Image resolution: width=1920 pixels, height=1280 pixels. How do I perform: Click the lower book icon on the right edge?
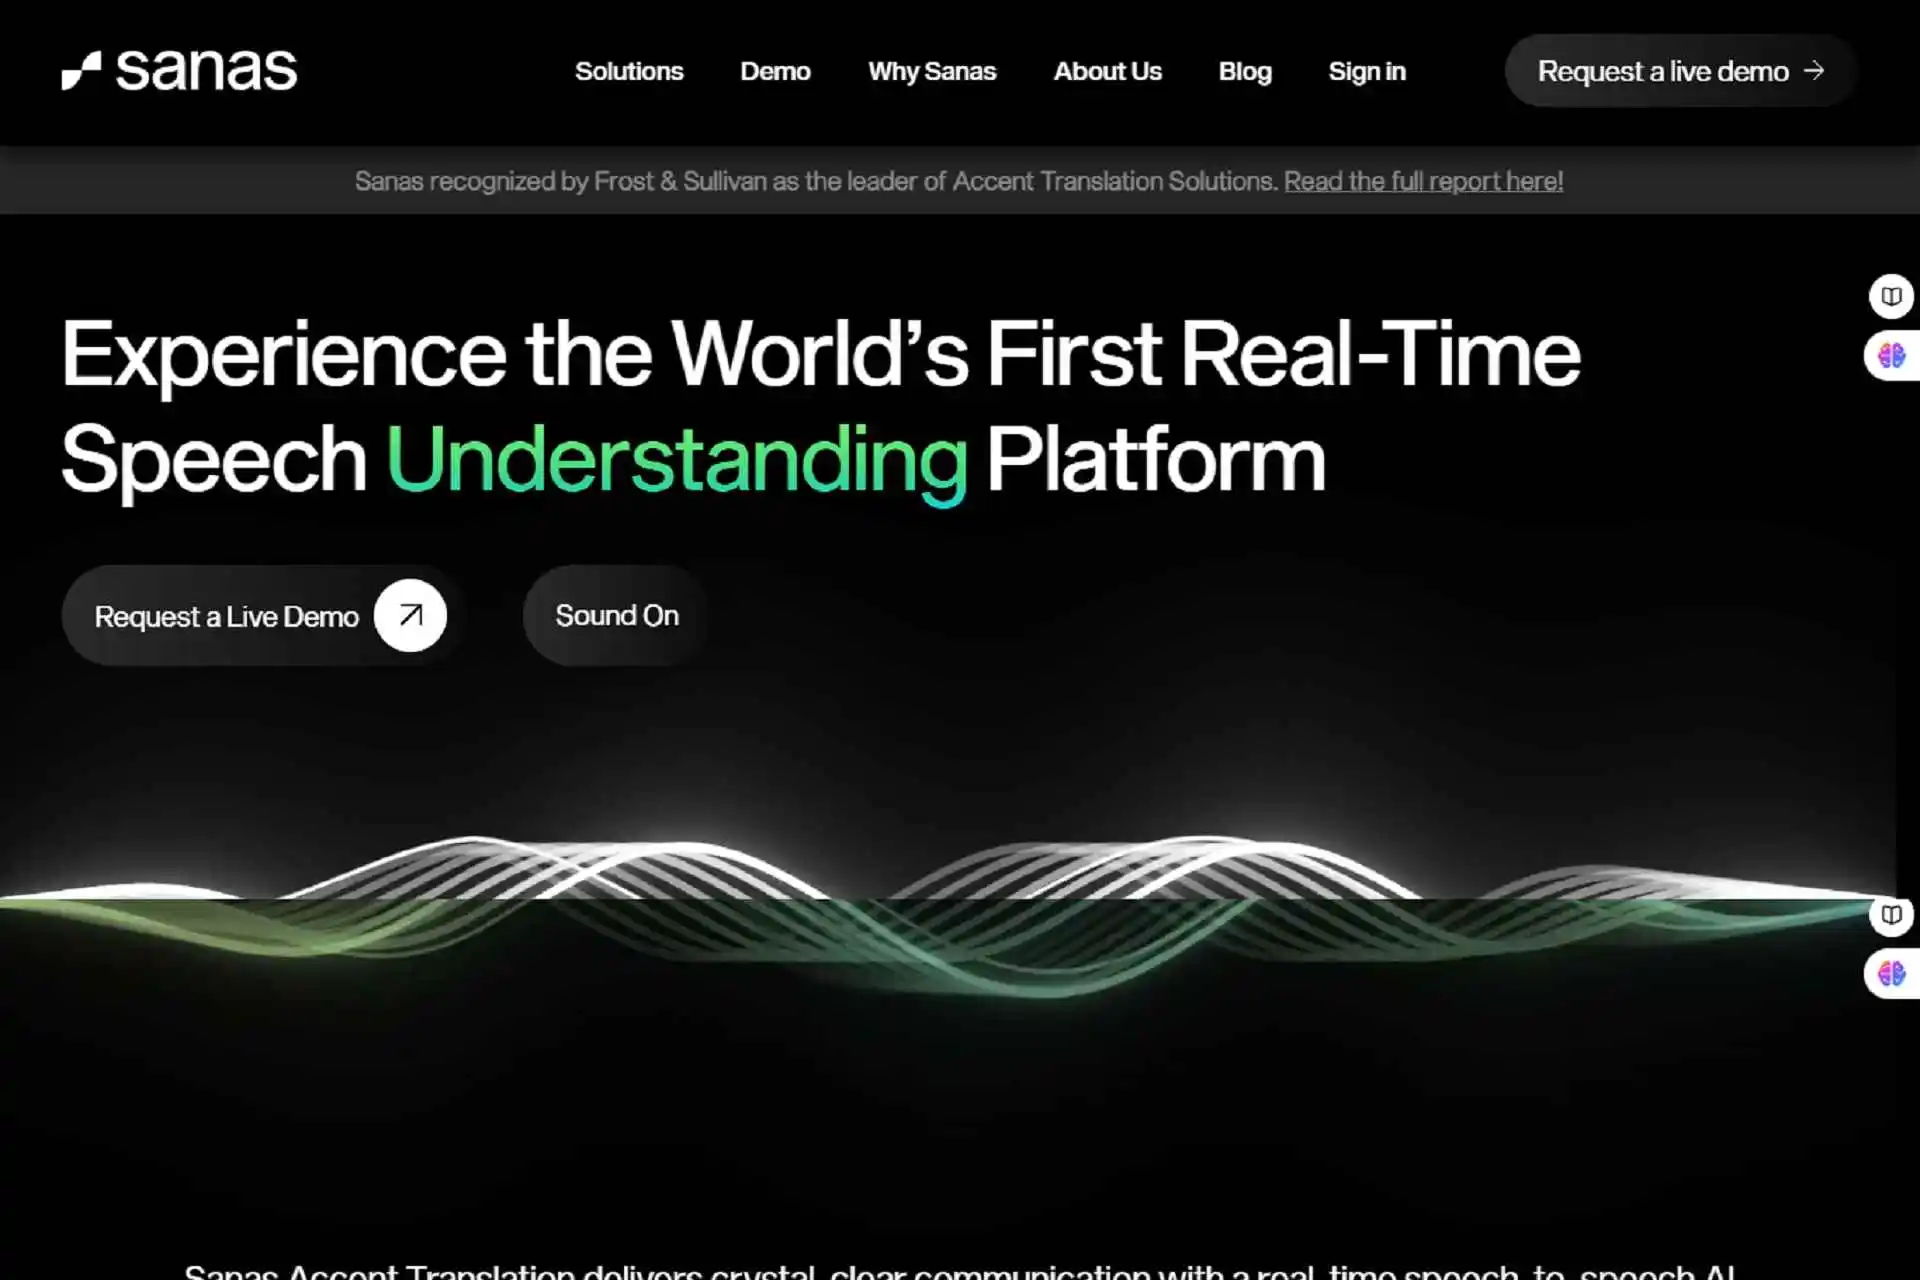tap(1891, 914)
